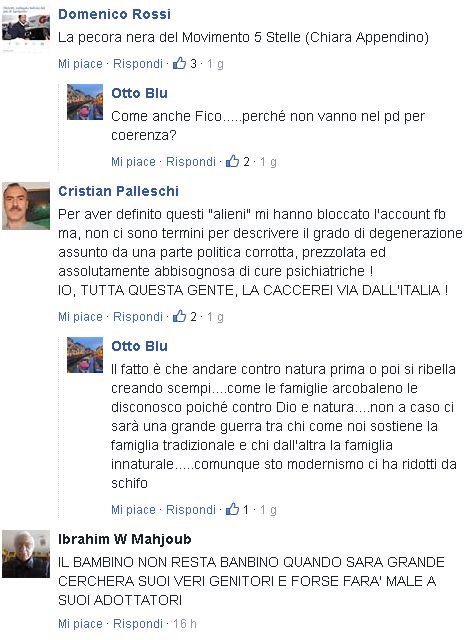Viewport: 472px width, 640px height.
Task: Reply to Ibrahim W Mahjoub's comment
Action: pyautogui.click(x=138, y=624)
